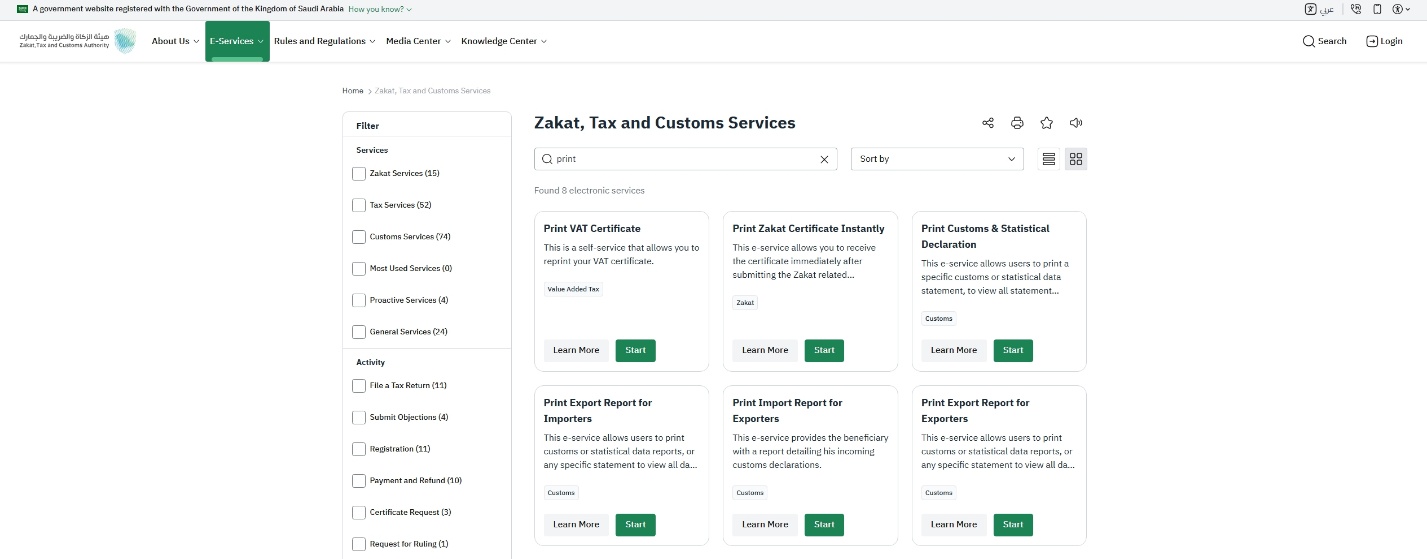Image resolution: width=1427 pixels, height=559 pixels.
Task: Clear the search field with X icon
Action: tap(825, 159)
